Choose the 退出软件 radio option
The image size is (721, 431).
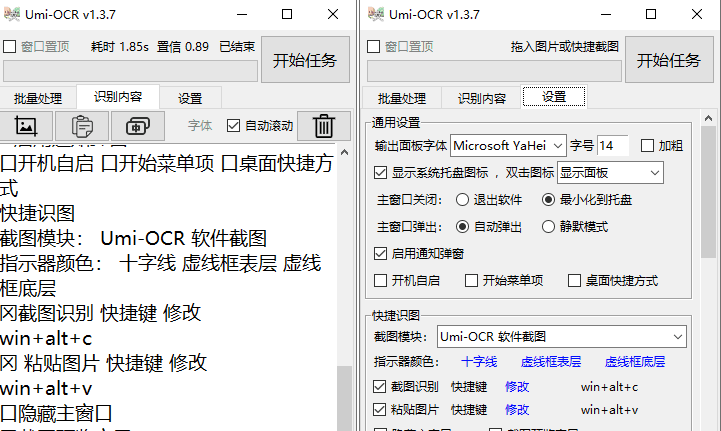click(x=462, y=200)
